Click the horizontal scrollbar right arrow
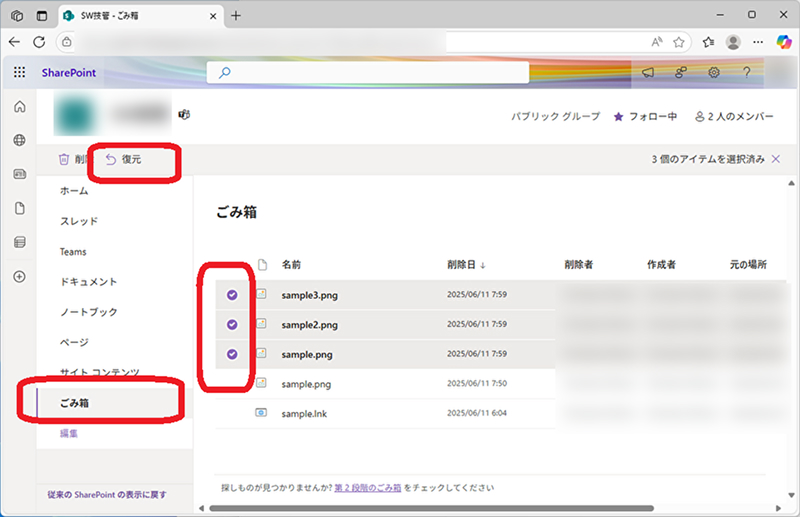The width and height of the screenshot is (800, 517). (x=778, y=508)
